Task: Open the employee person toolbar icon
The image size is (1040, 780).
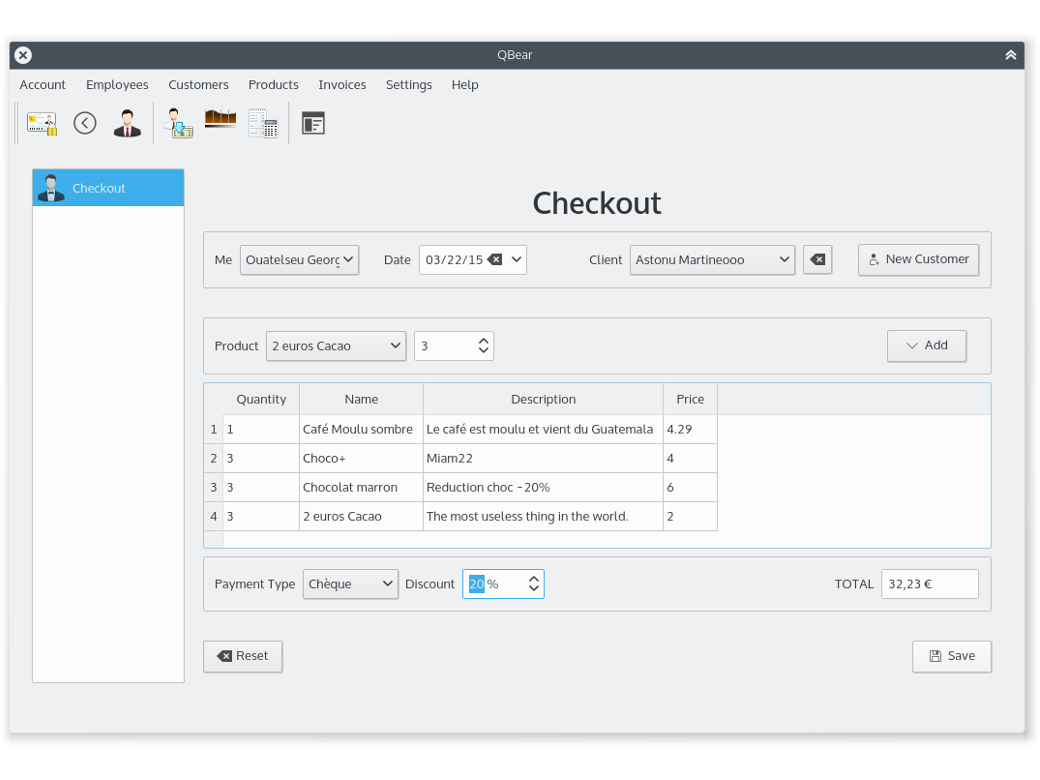Action: (127, 122)
